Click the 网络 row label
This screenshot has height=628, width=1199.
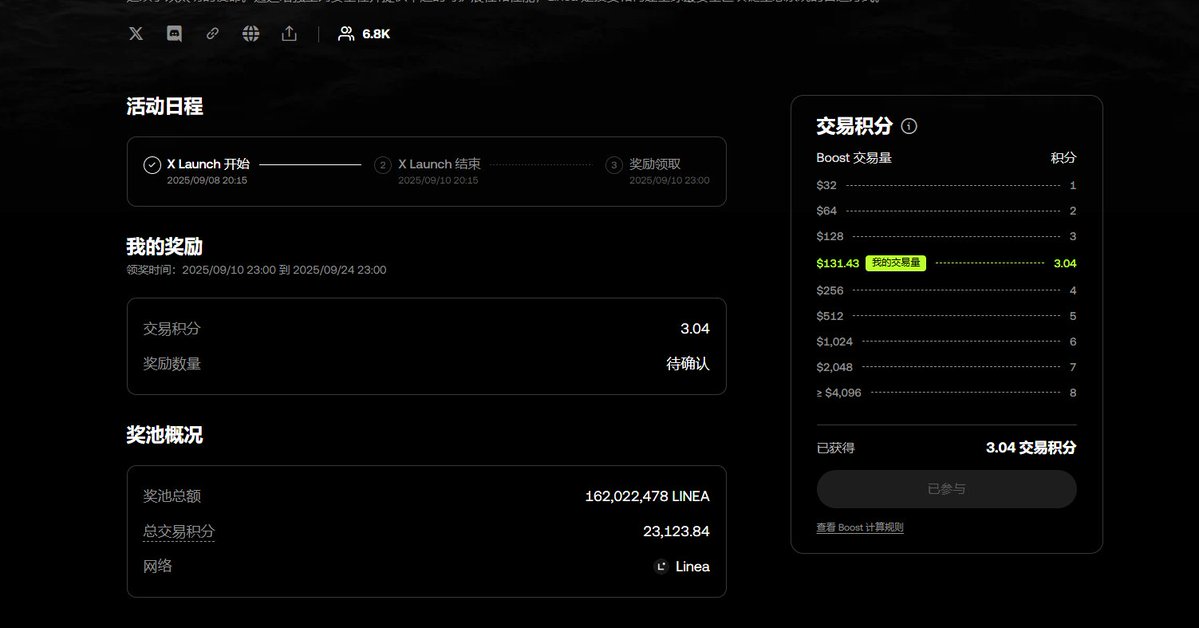[158, 567]
